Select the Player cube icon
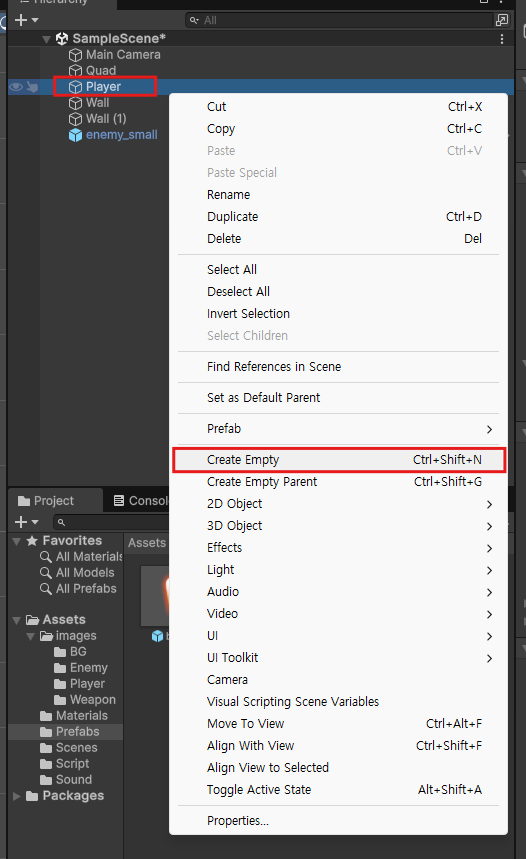Viewport: 526px width, 859px height. click(x=75, y=87)
